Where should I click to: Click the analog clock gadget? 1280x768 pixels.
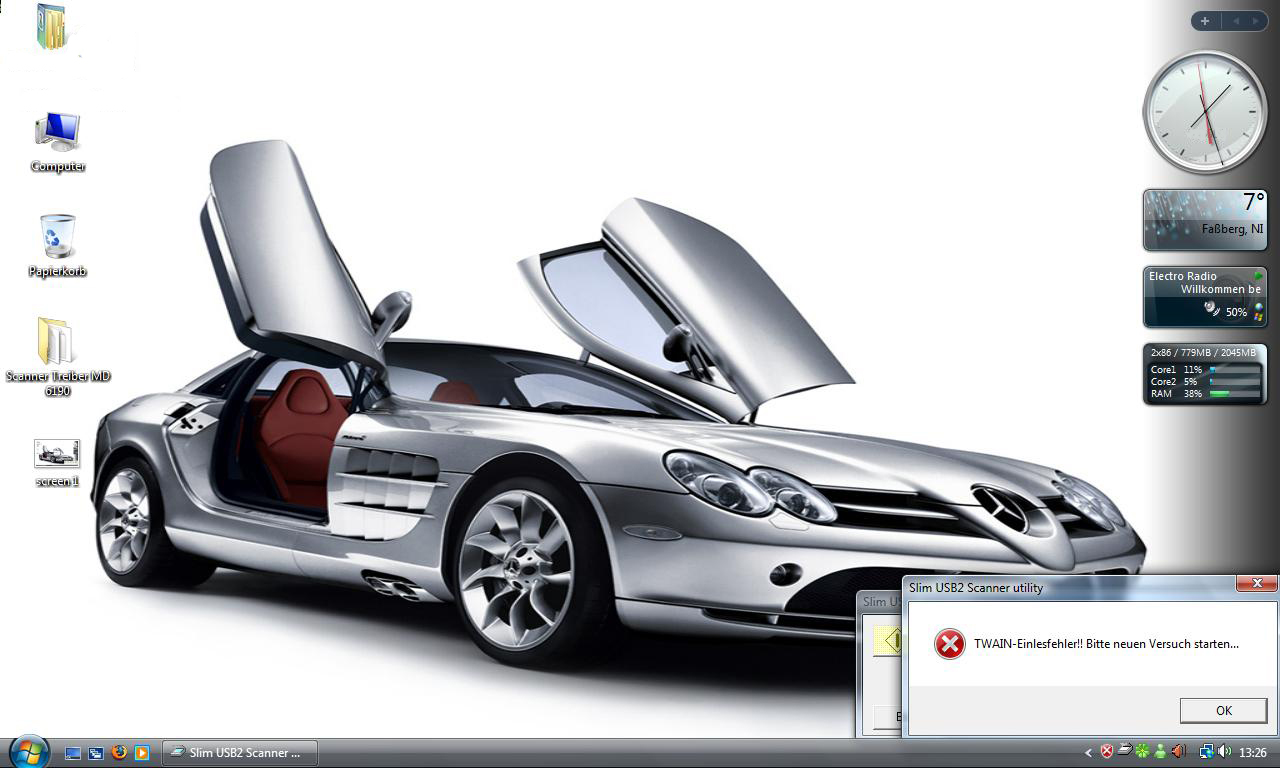click(1205, 112)
